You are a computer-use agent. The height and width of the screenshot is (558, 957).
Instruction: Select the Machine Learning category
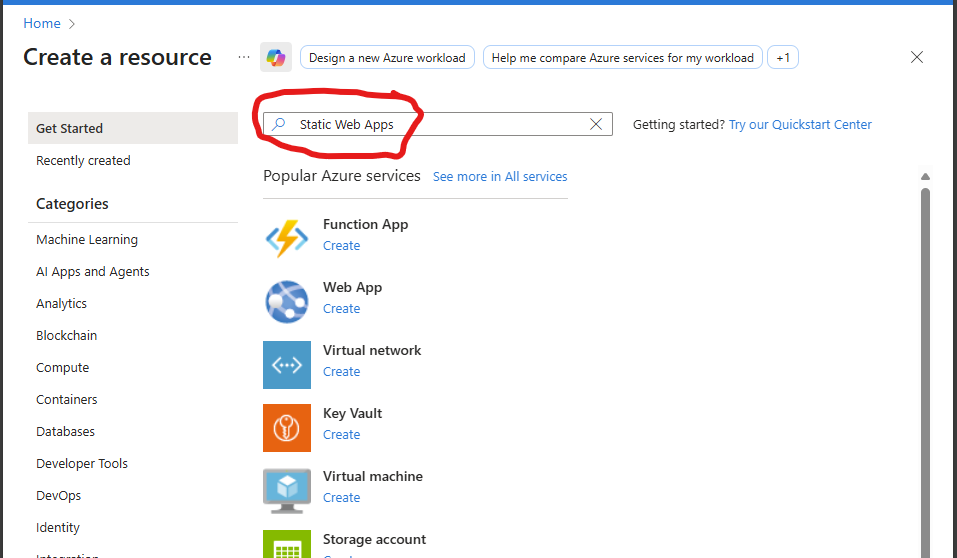pyautogui.click(x=87, y=239)
